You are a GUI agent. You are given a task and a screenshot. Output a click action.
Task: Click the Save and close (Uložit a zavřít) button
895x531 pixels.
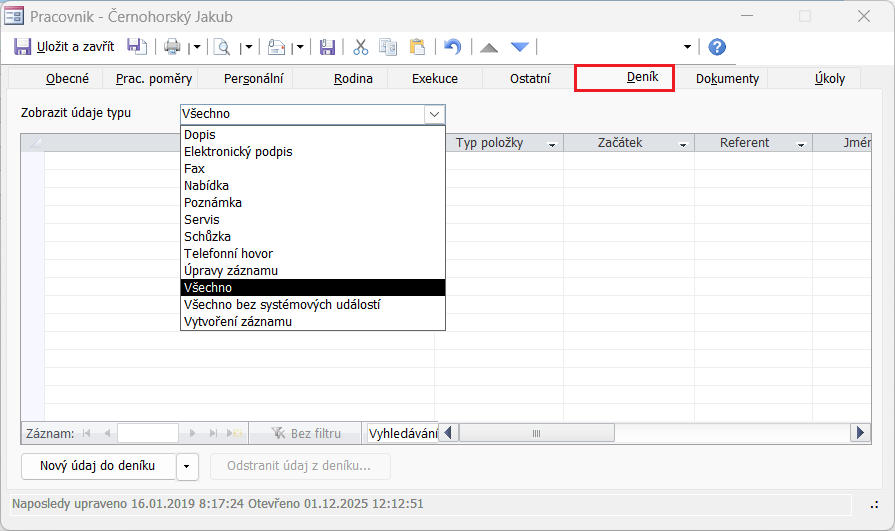(x=64, y=47)
